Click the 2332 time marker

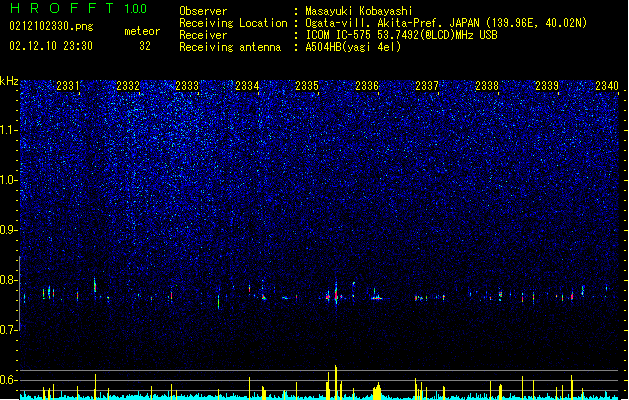pyautogui.click(x=128, y=85)
